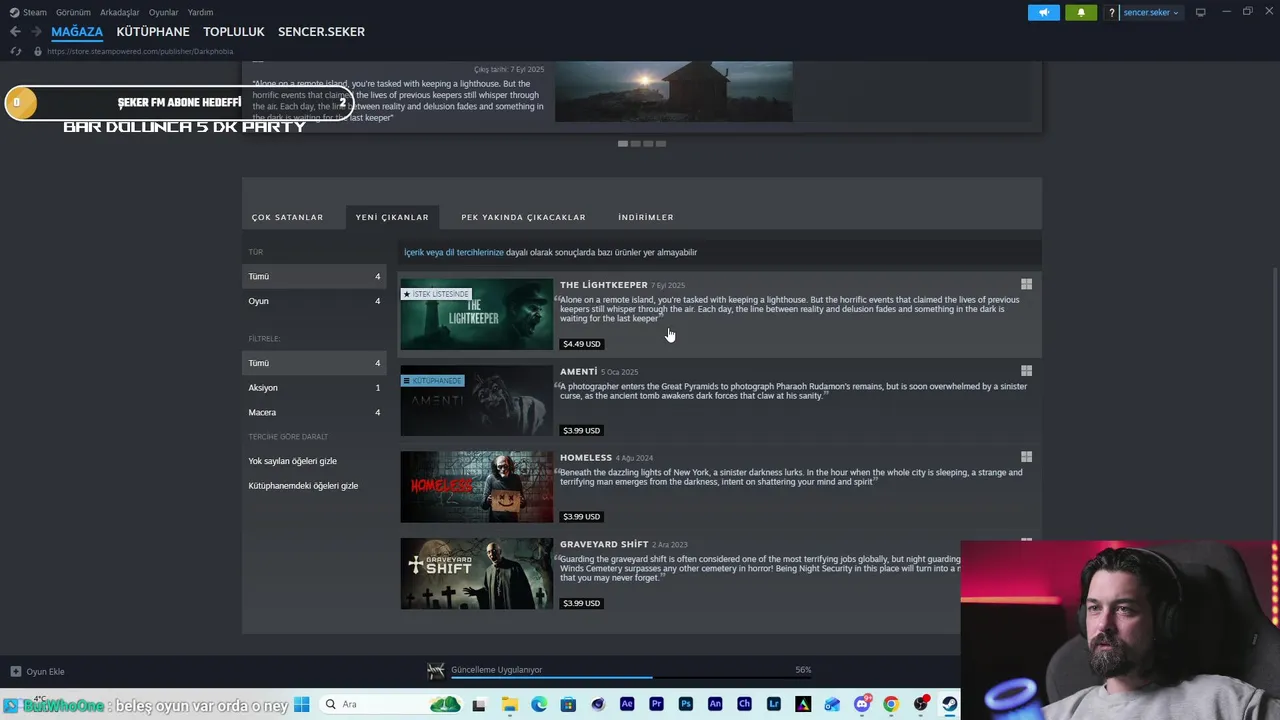The height and width of the screenshot is (720, 1280).
Task: Toggle Yok sayılan öğeleri gizle
Action: point(292,461)
